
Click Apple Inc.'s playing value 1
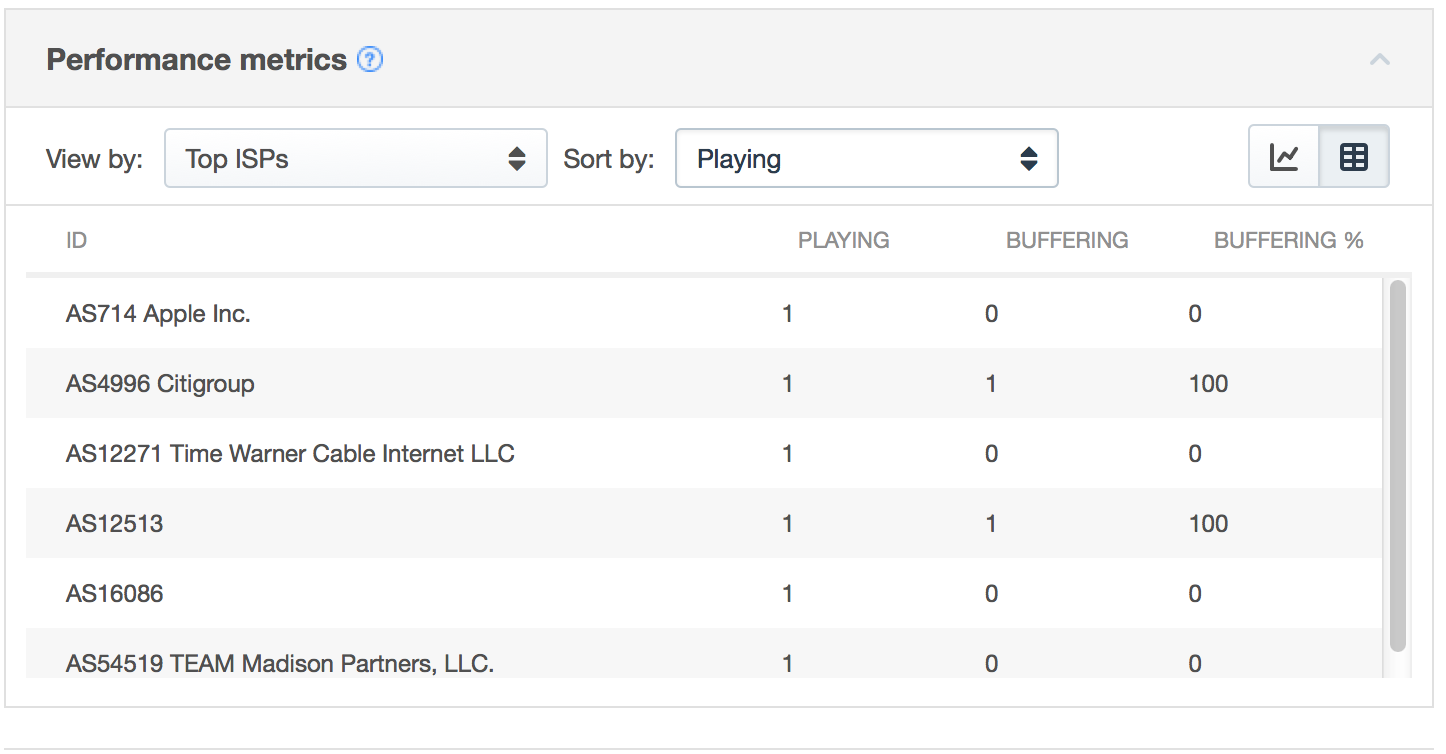point(788,314)
